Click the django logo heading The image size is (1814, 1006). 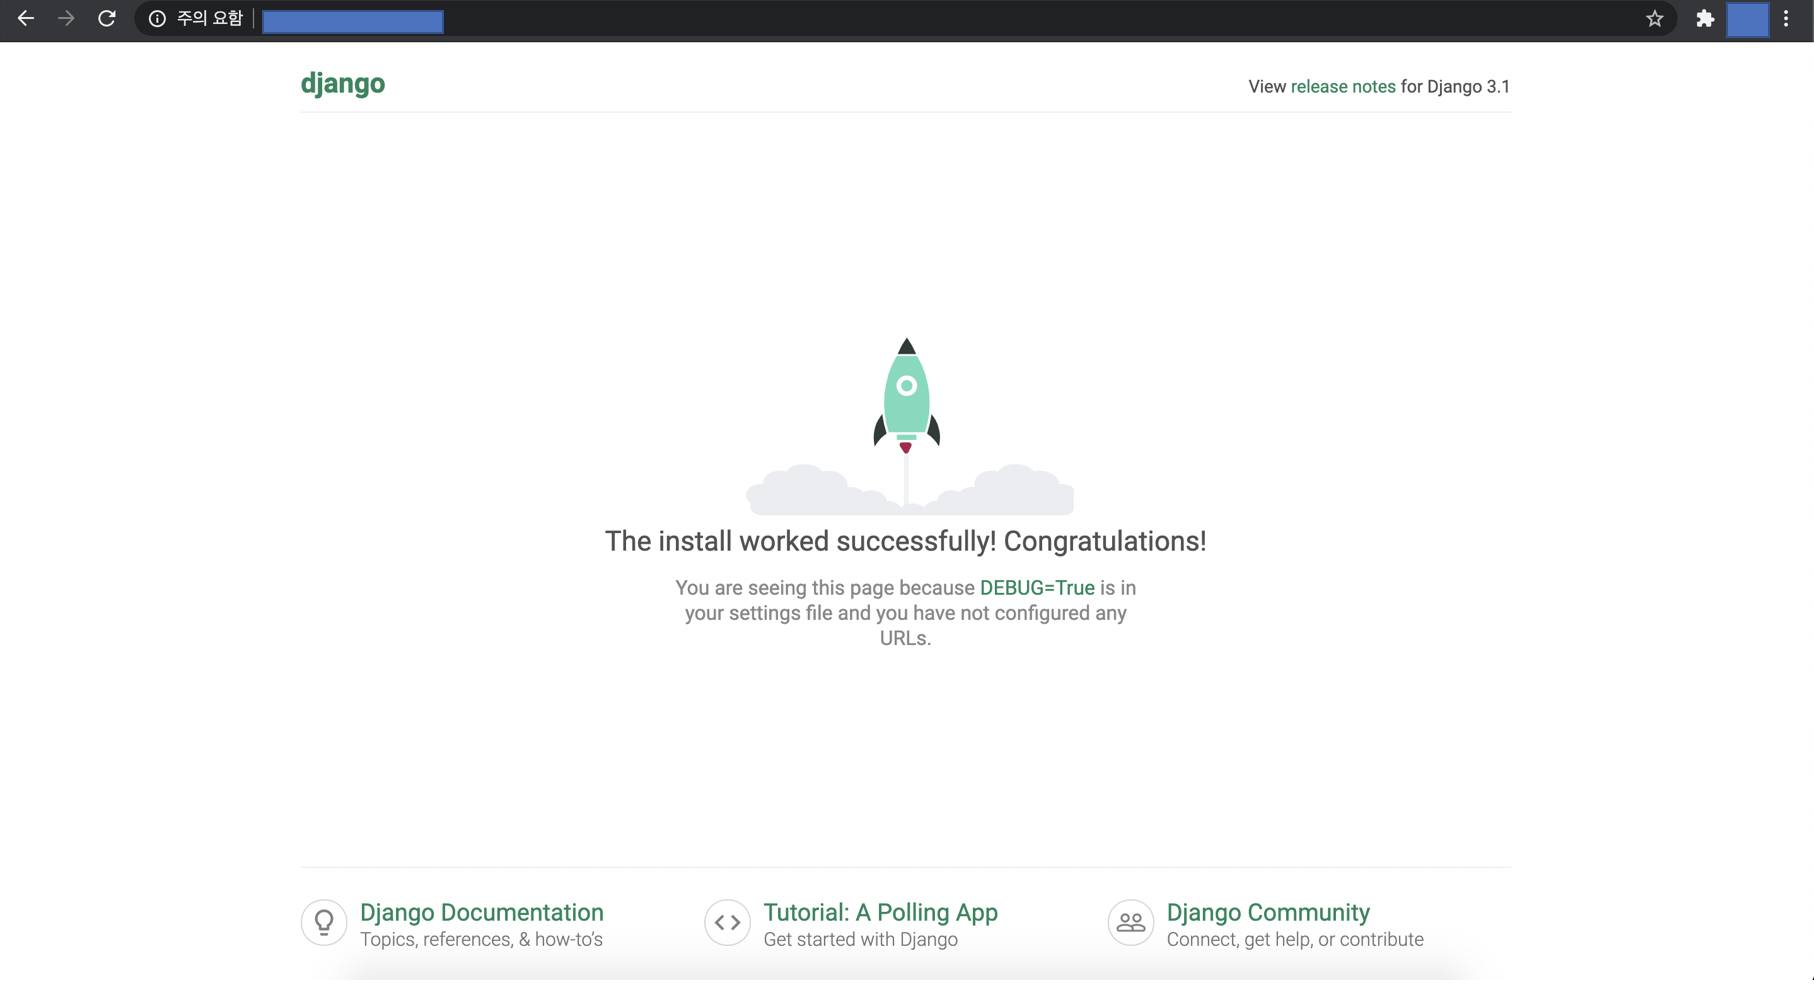(x=343, y=84)
